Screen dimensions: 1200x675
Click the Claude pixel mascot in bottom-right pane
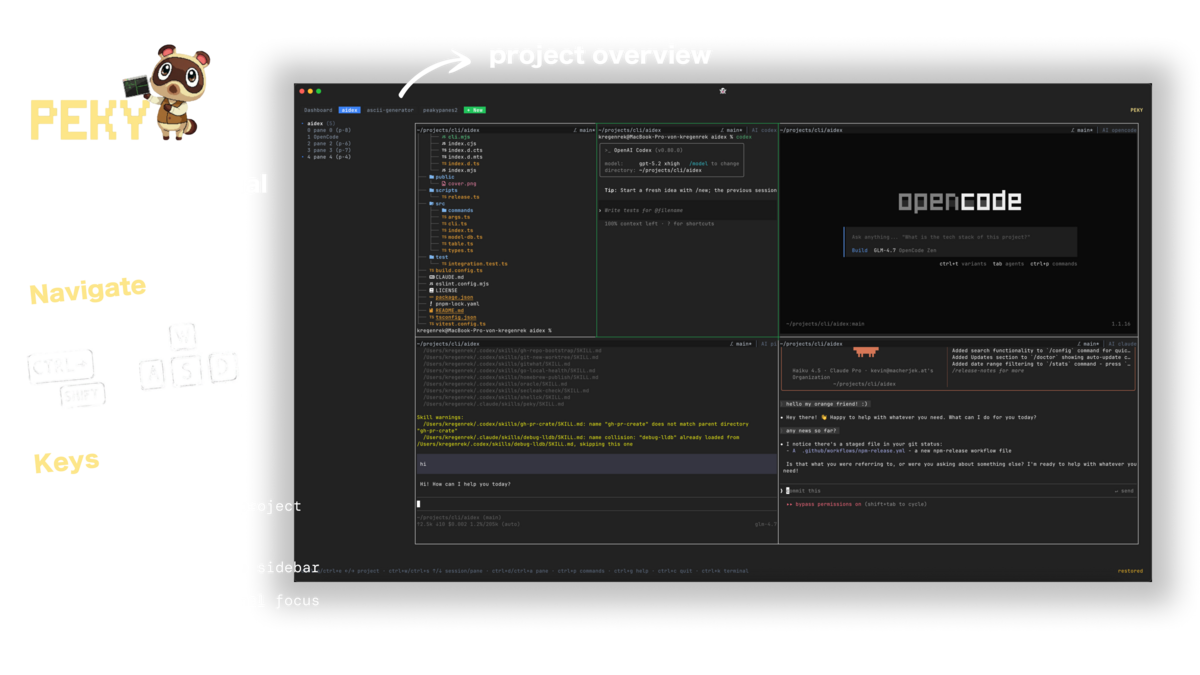click(x=865, y=352)
